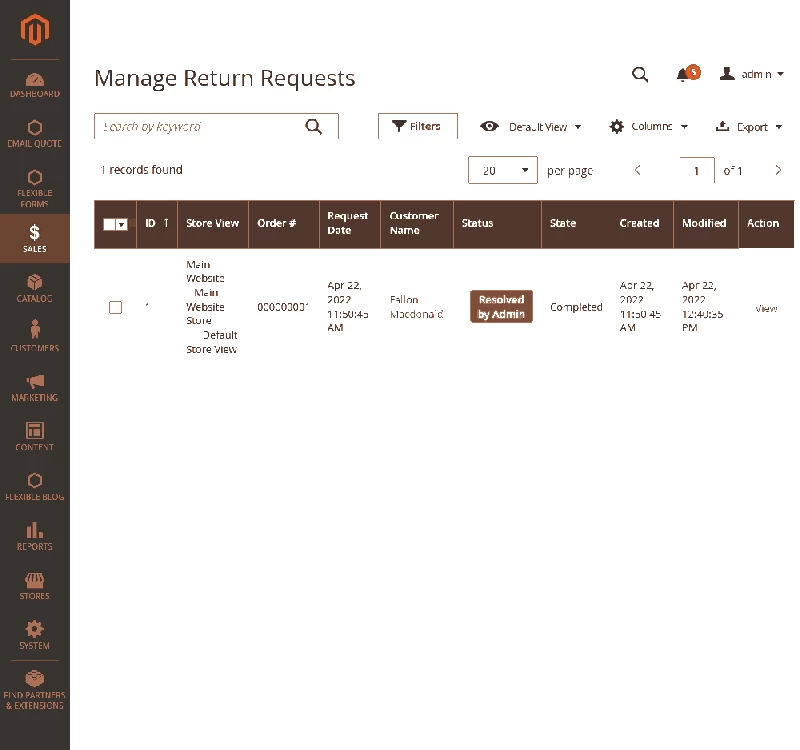Open the Email Quote menu

point(35,134)
